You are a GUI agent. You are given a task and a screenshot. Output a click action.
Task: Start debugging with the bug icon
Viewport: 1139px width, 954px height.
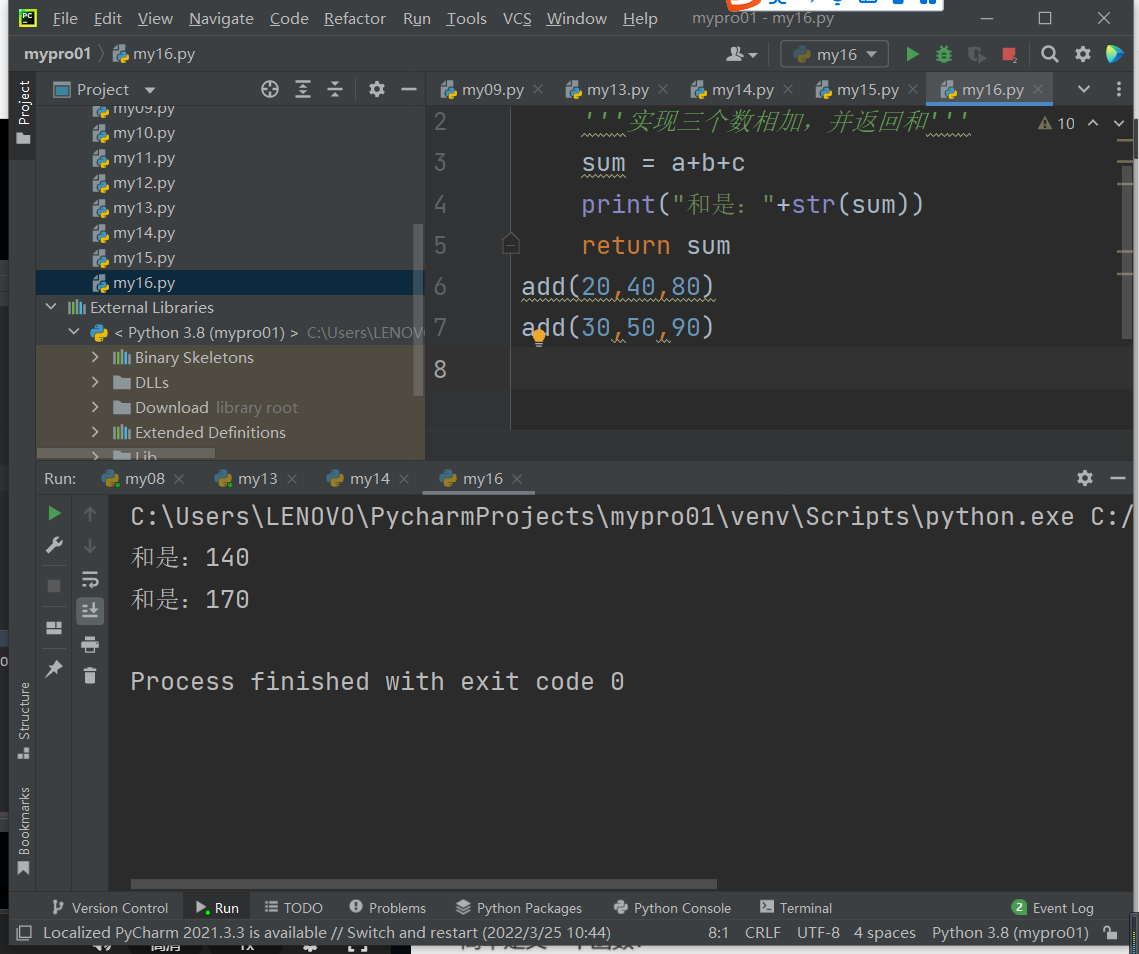944,54
